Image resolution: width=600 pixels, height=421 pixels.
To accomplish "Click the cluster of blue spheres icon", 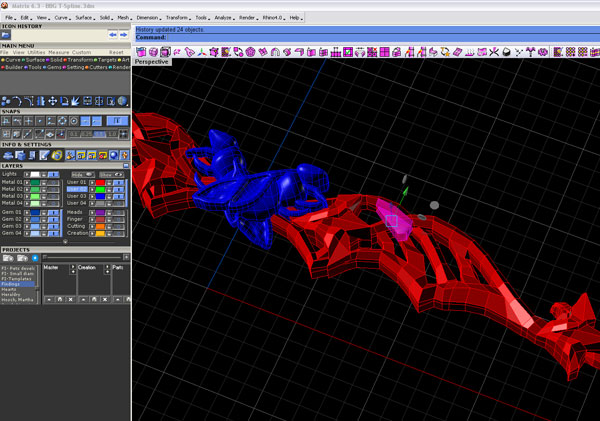I will coord(6,101).
